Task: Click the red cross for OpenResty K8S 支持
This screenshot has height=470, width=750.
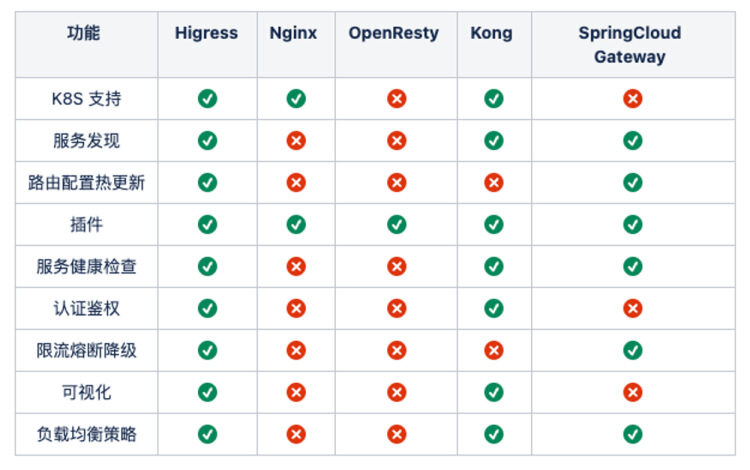Action: [397, 99]
